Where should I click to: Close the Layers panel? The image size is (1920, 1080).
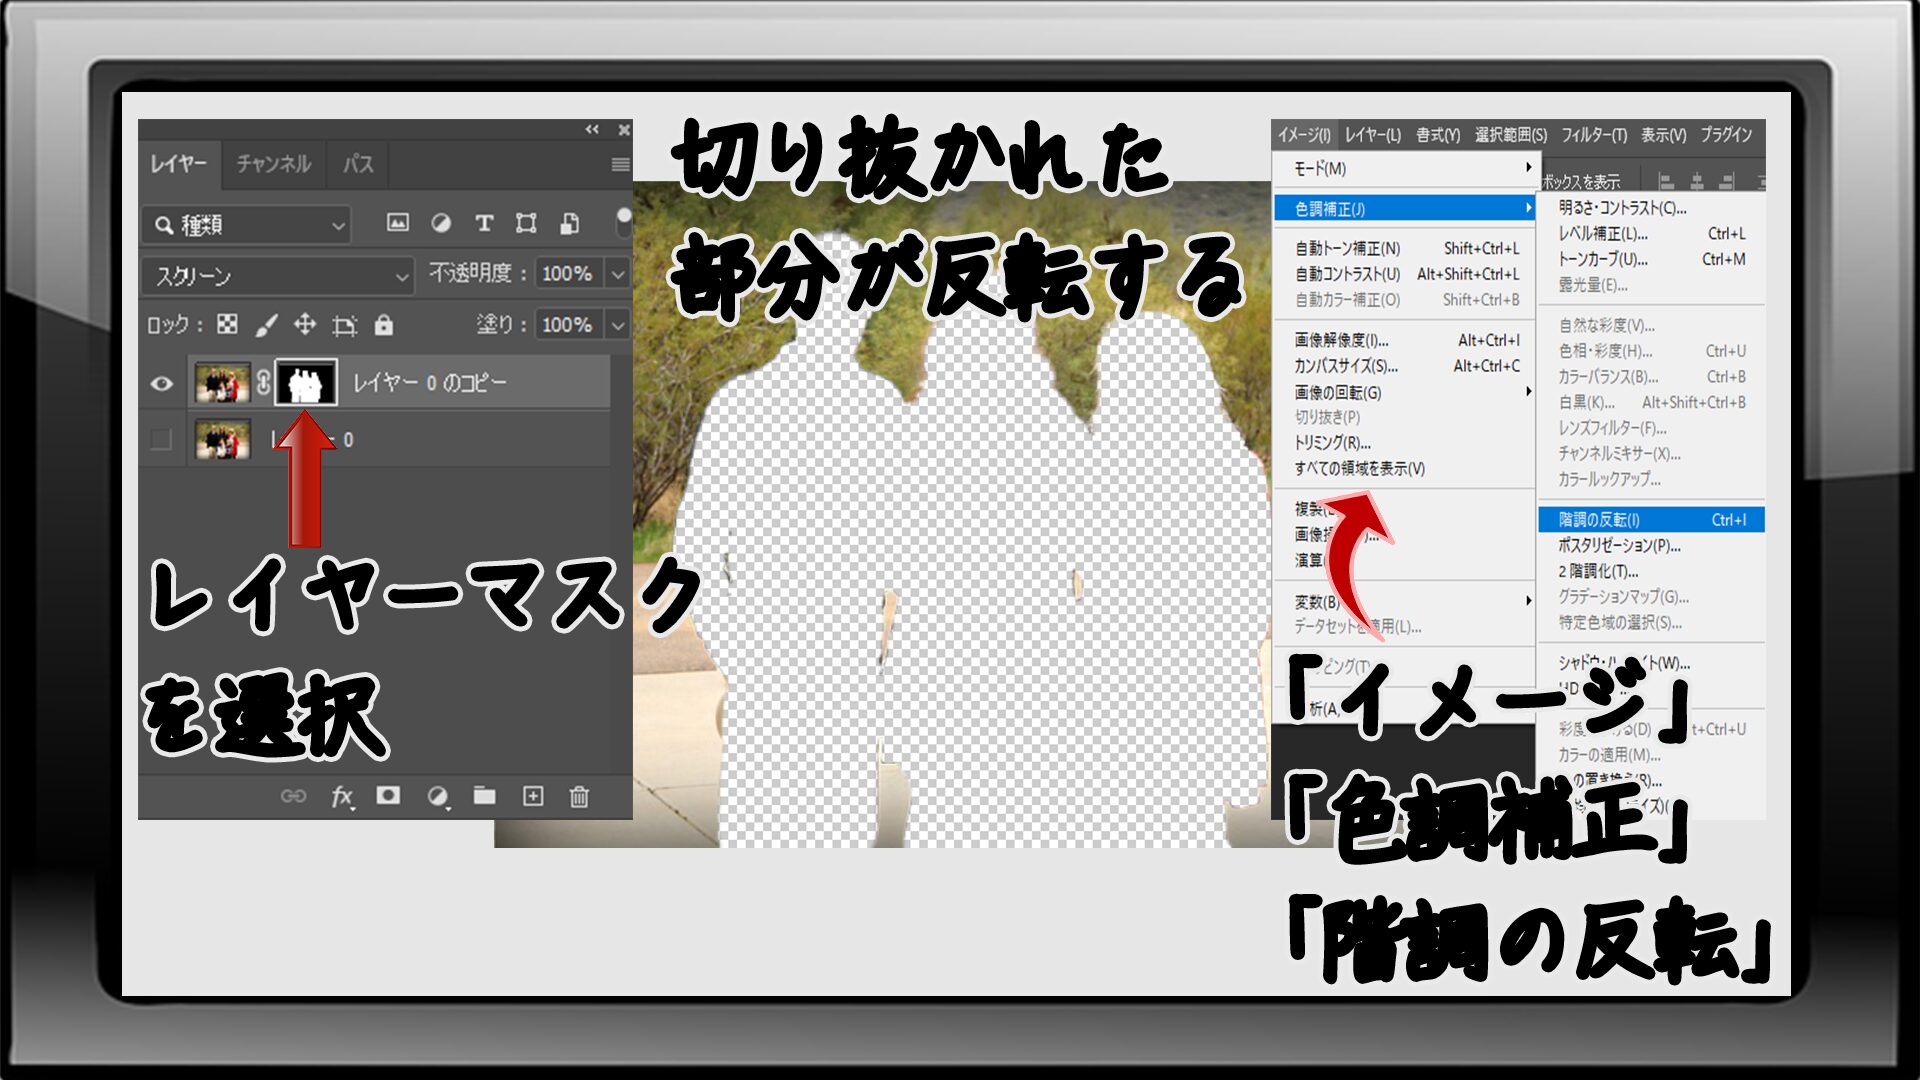(624, 129)
